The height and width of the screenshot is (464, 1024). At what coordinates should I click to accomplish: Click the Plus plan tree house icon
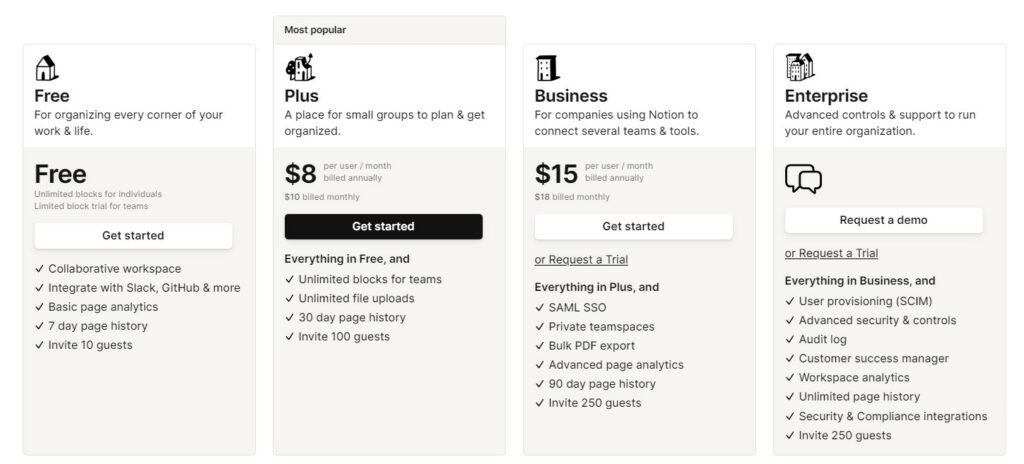click(299, 68)
